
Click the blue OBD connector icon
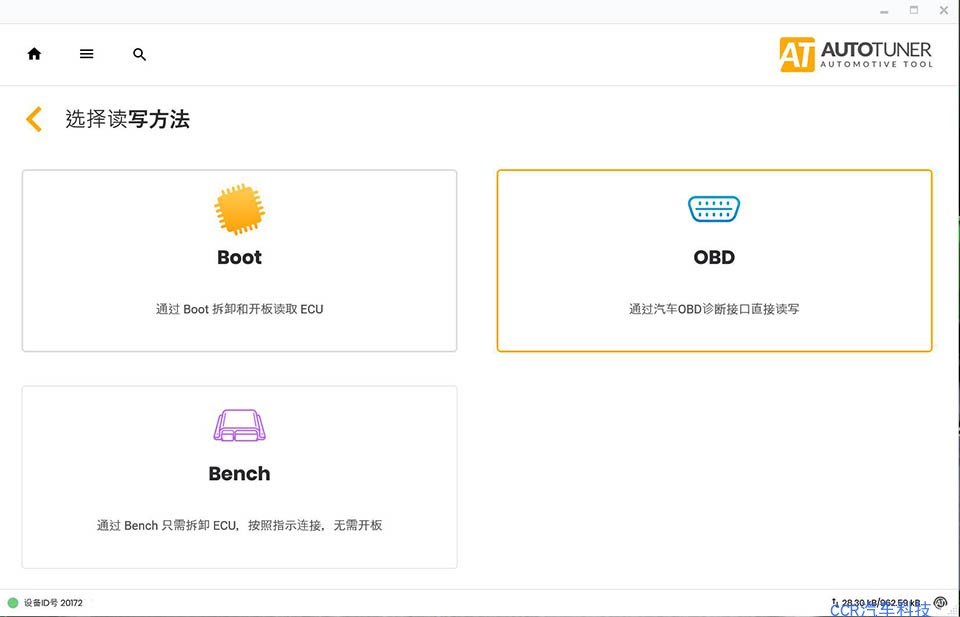714,209
